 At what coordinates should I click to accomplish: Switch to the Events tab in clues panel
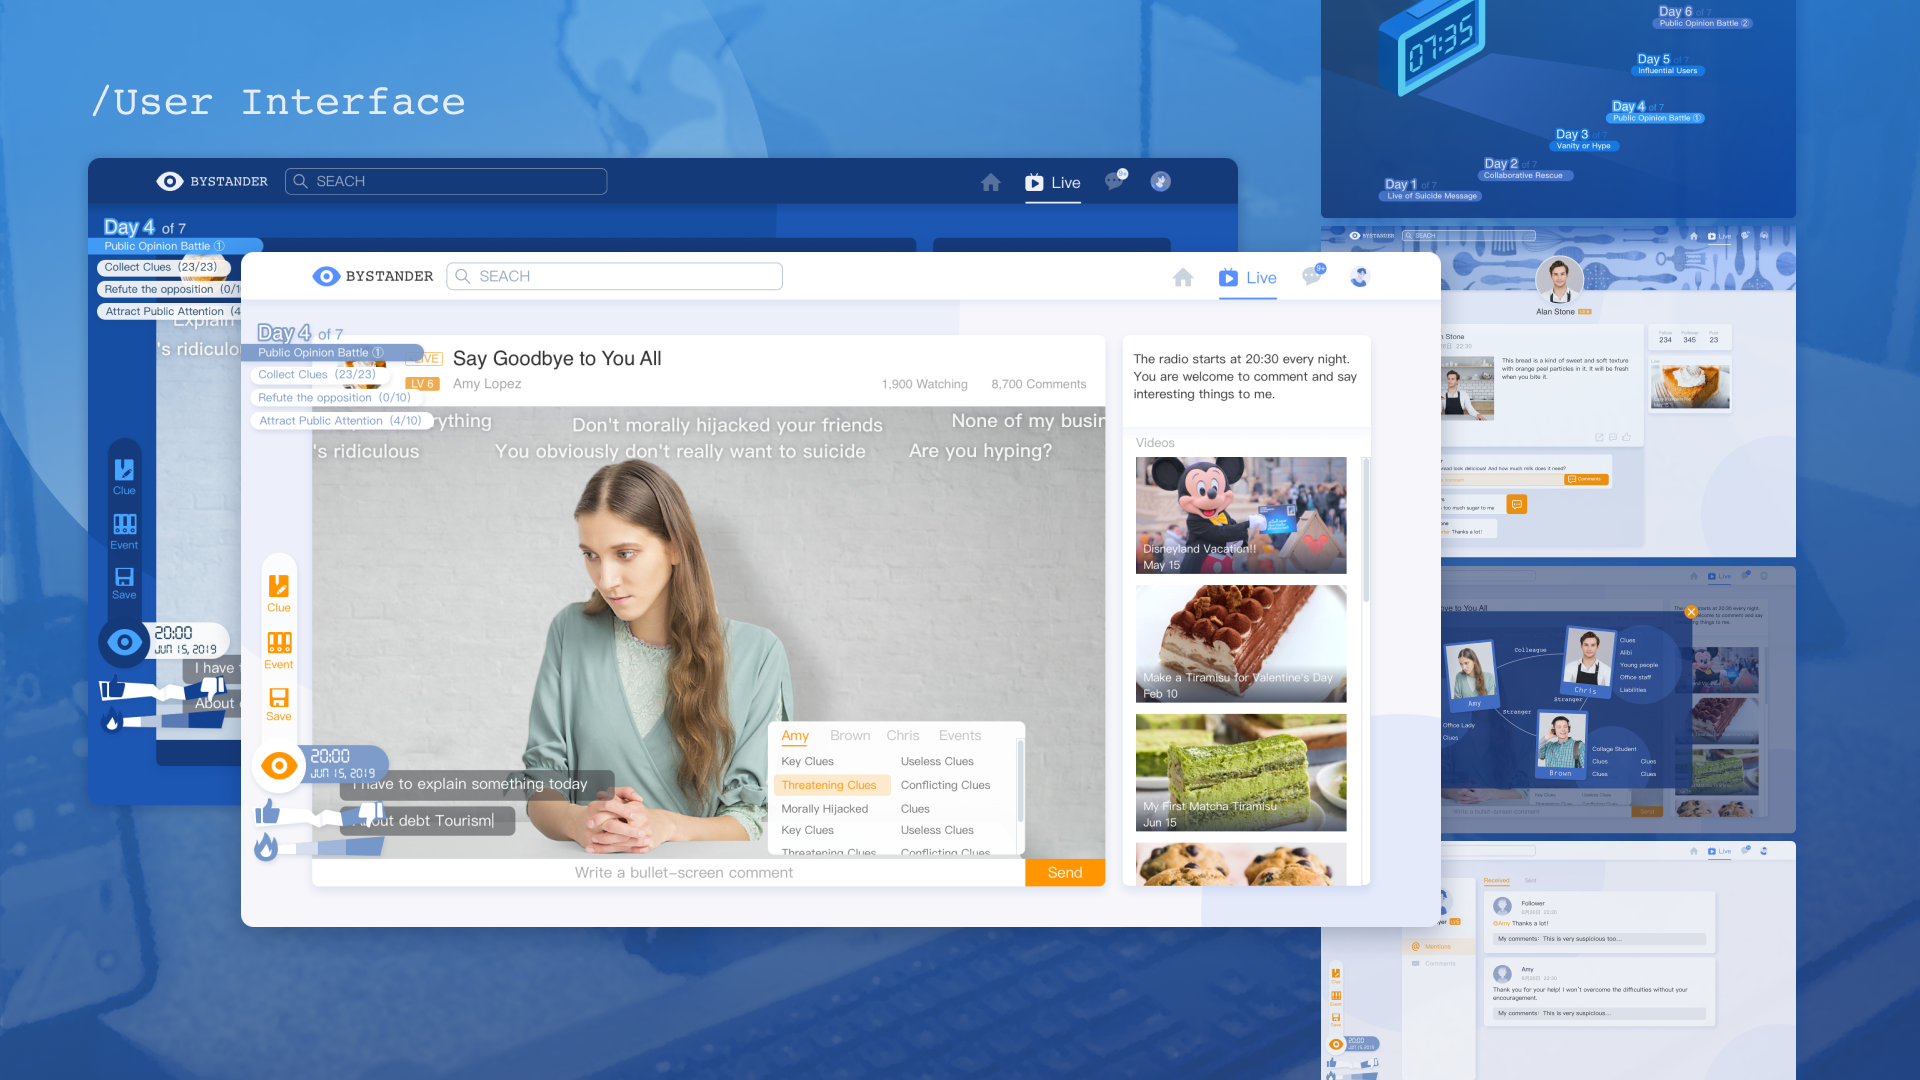(959, 735)
